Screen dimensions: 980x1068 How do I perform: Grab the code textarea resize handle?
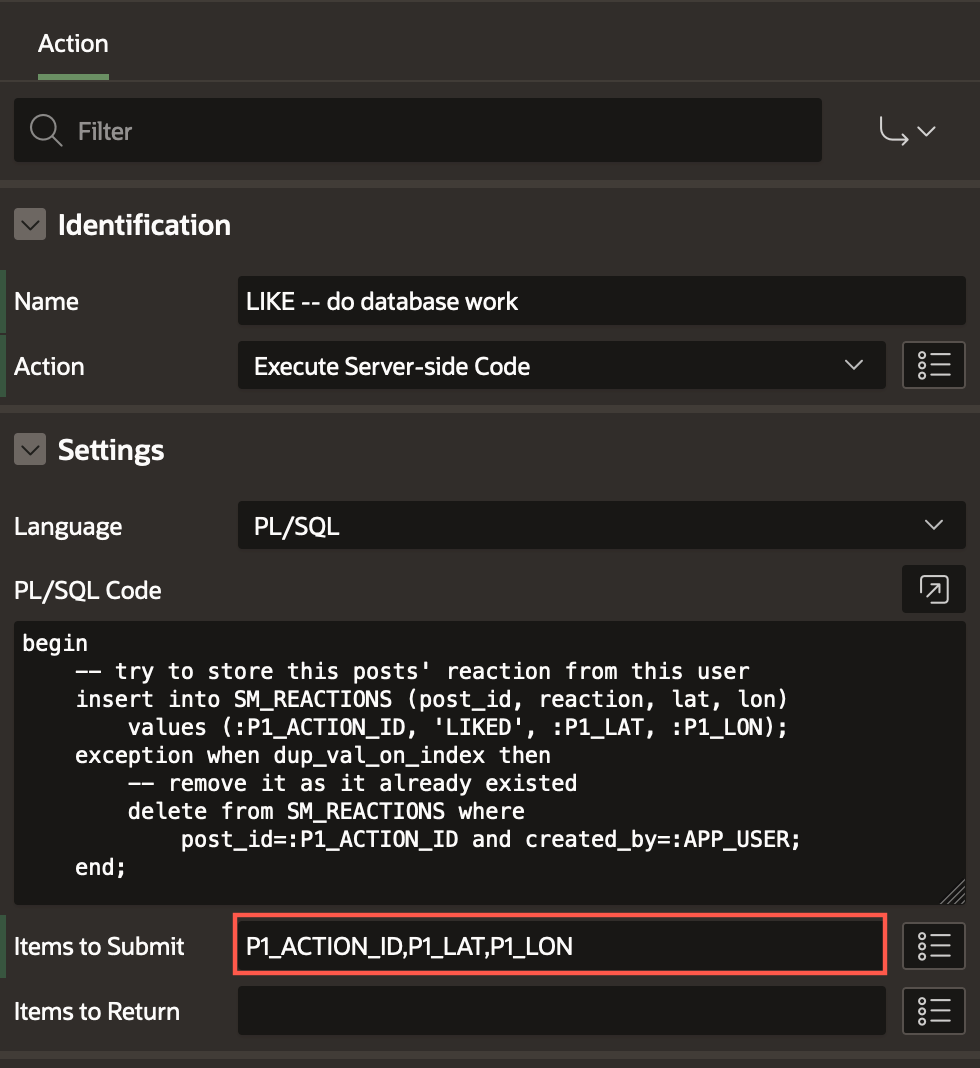(x=954, y=892)
